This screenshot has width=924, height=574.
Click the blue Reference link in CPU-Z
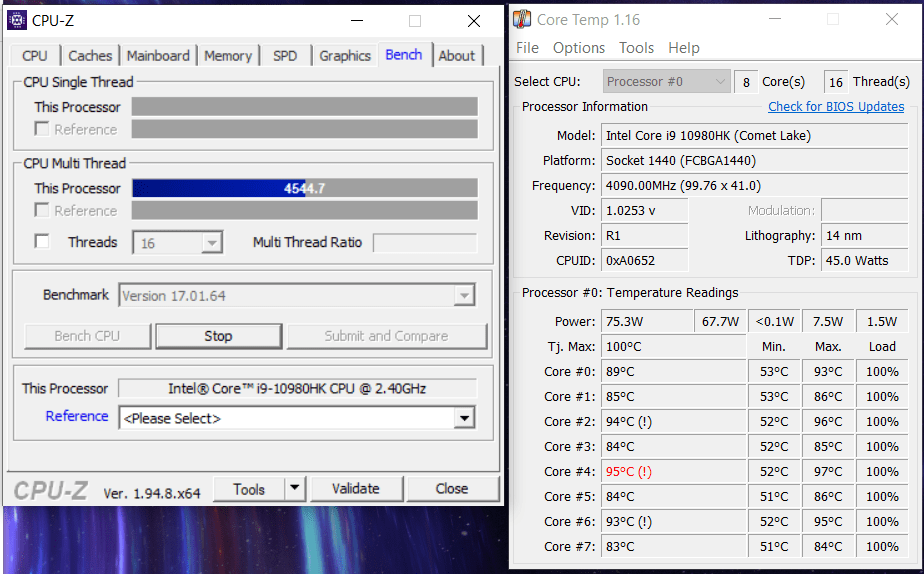pyautogui.click(x=77, y=416)
